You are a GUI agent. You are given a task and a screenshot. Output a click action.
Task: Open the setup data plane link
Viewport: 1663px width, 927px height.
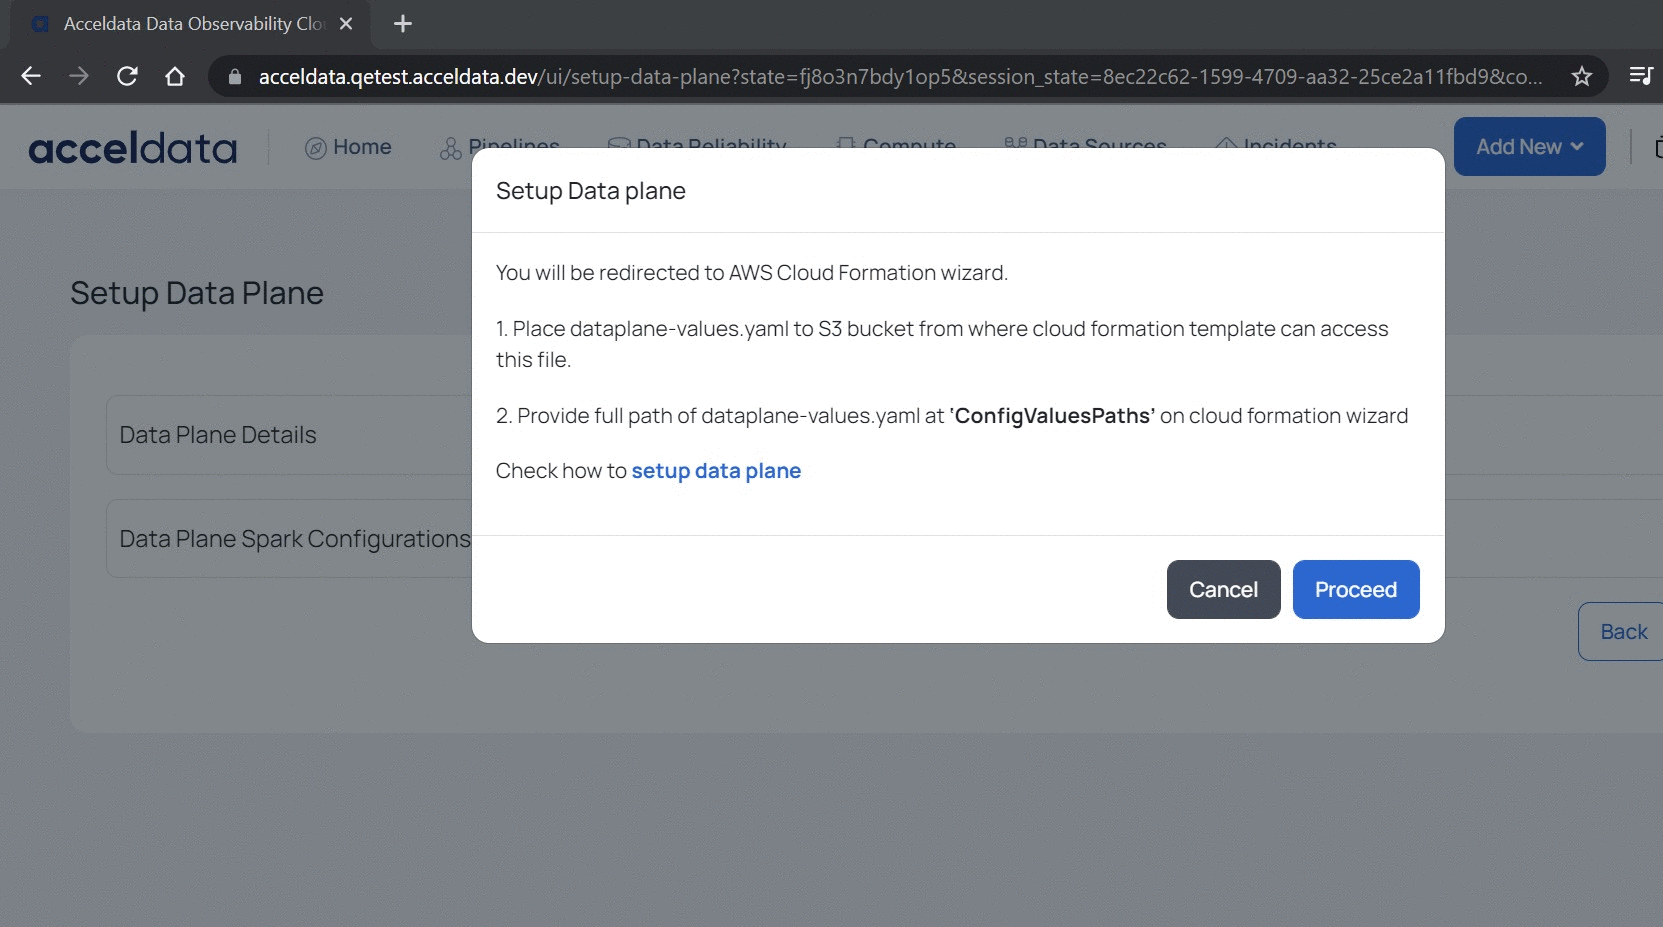(716, 471)
